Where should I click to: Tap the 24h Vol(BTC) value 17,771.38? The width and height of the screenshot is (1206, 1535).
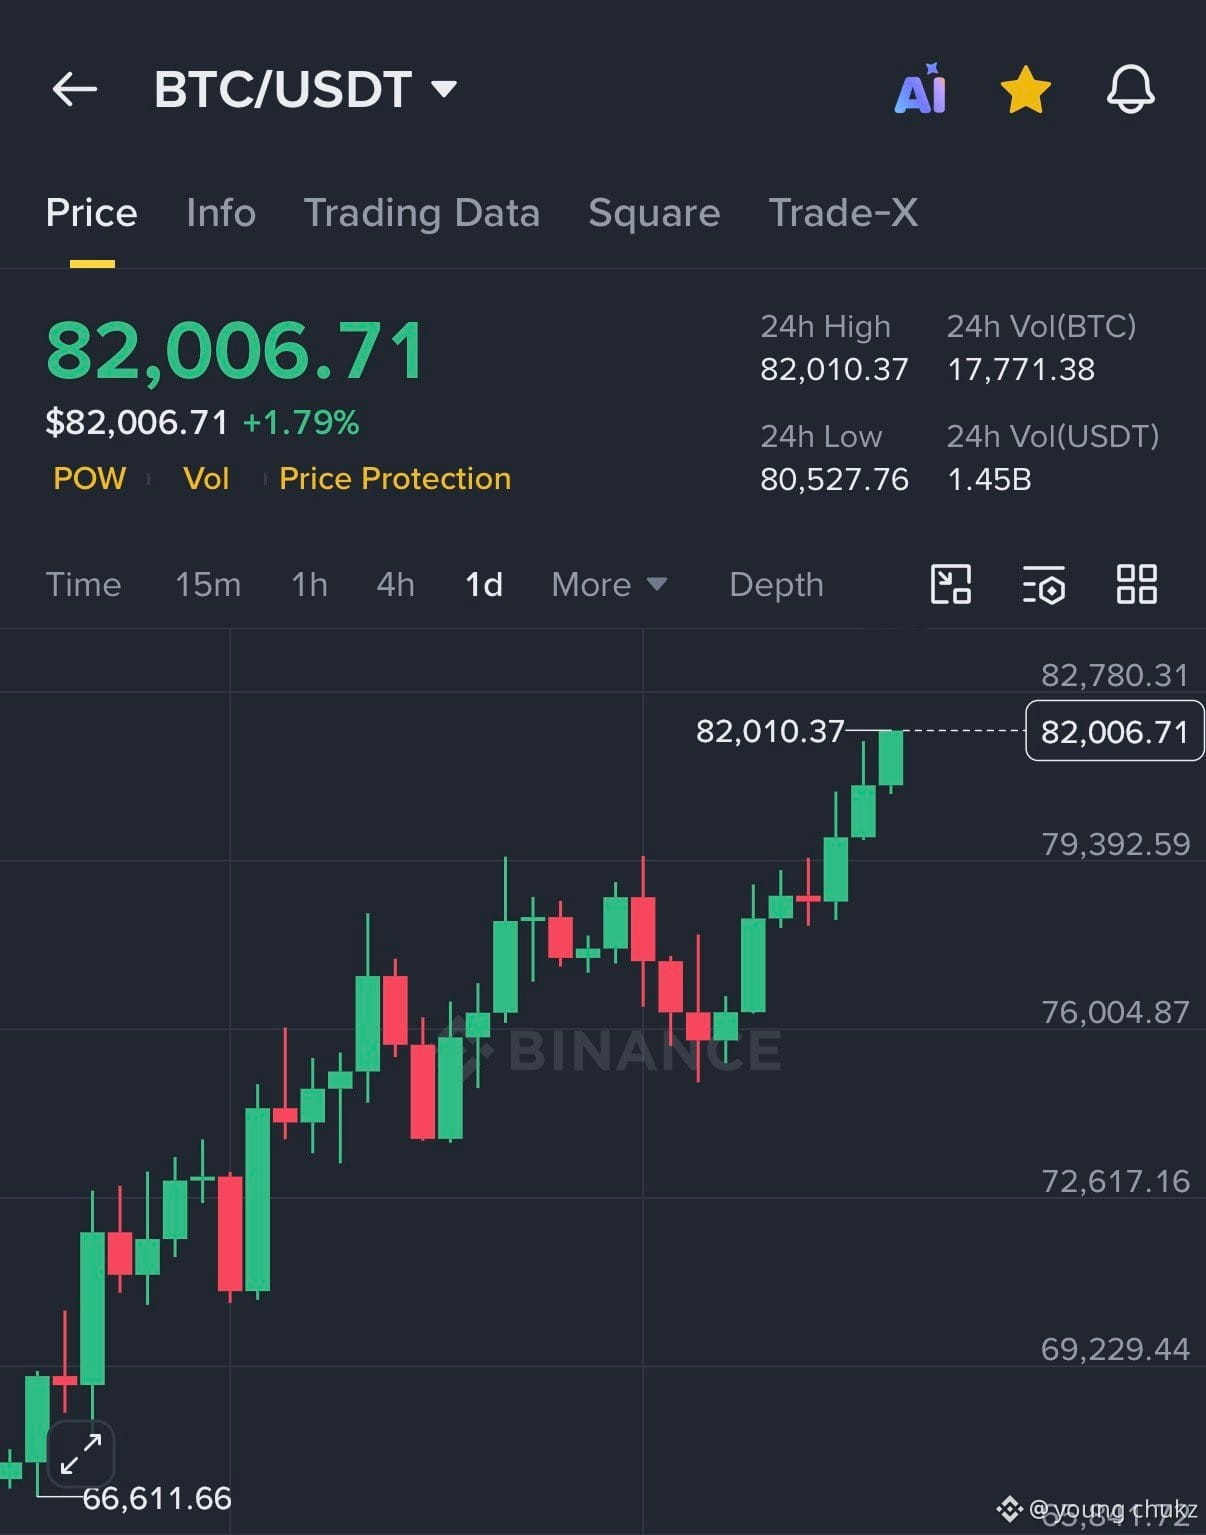[x=1021, y=370]
